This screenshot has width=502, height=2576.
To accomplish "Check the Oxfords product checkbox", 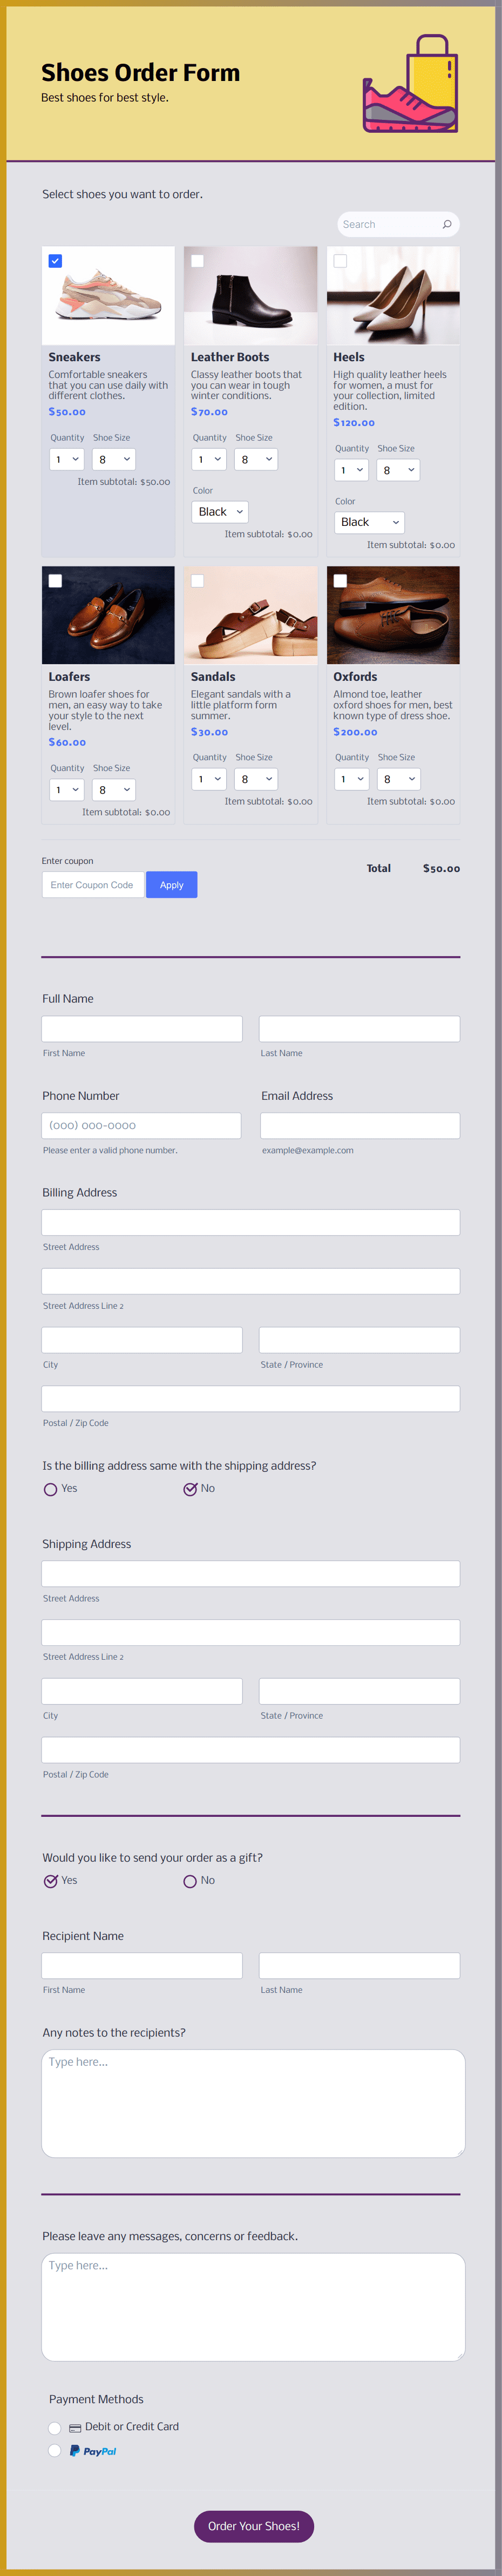I will [x=340, y=580].
